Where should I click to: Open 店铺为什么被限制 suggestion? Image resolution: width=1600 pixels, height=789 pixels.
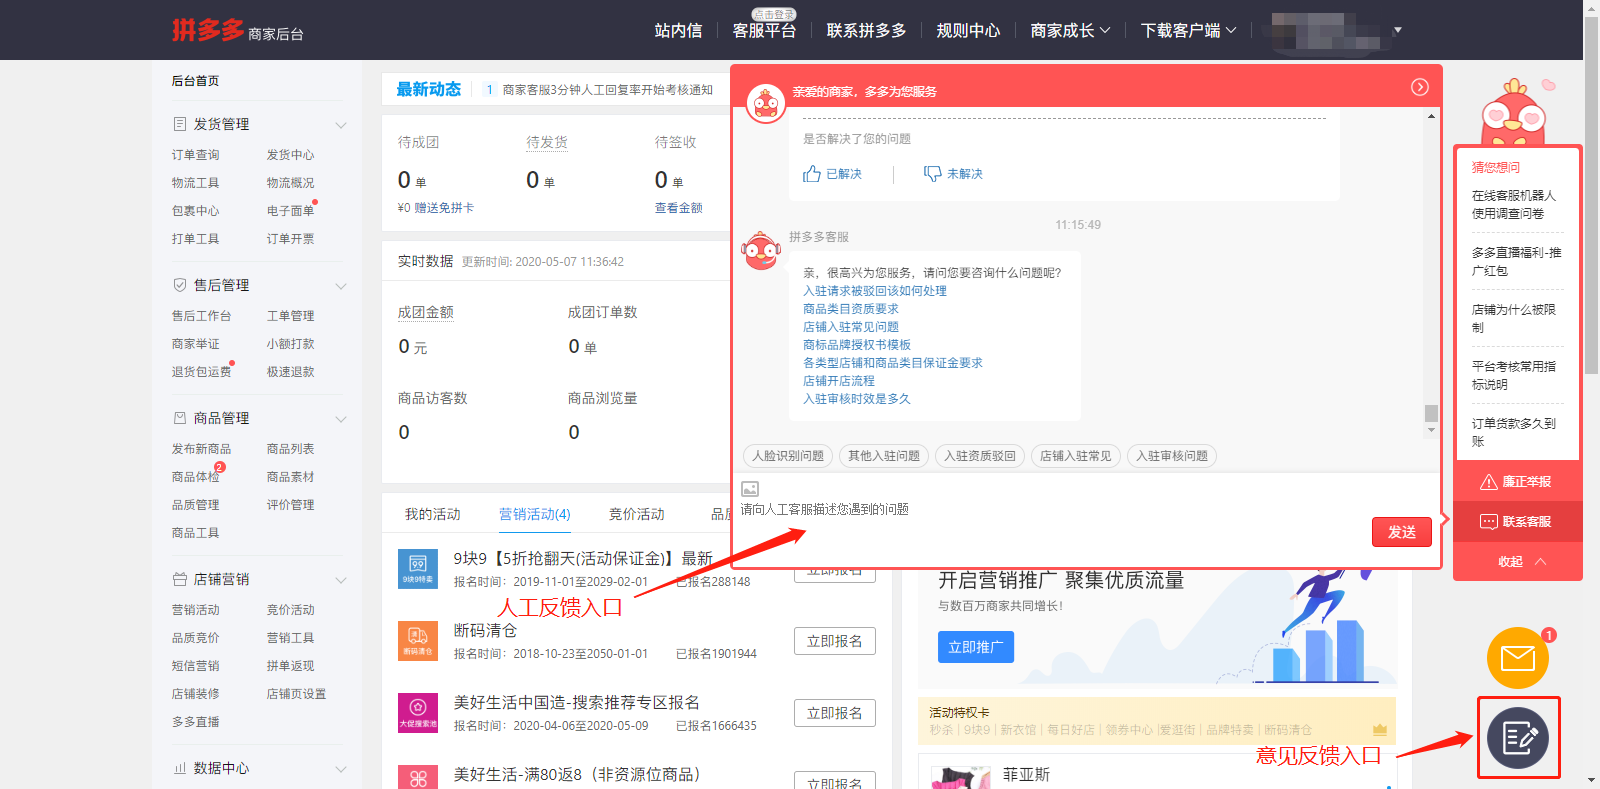pos(1514,319)
